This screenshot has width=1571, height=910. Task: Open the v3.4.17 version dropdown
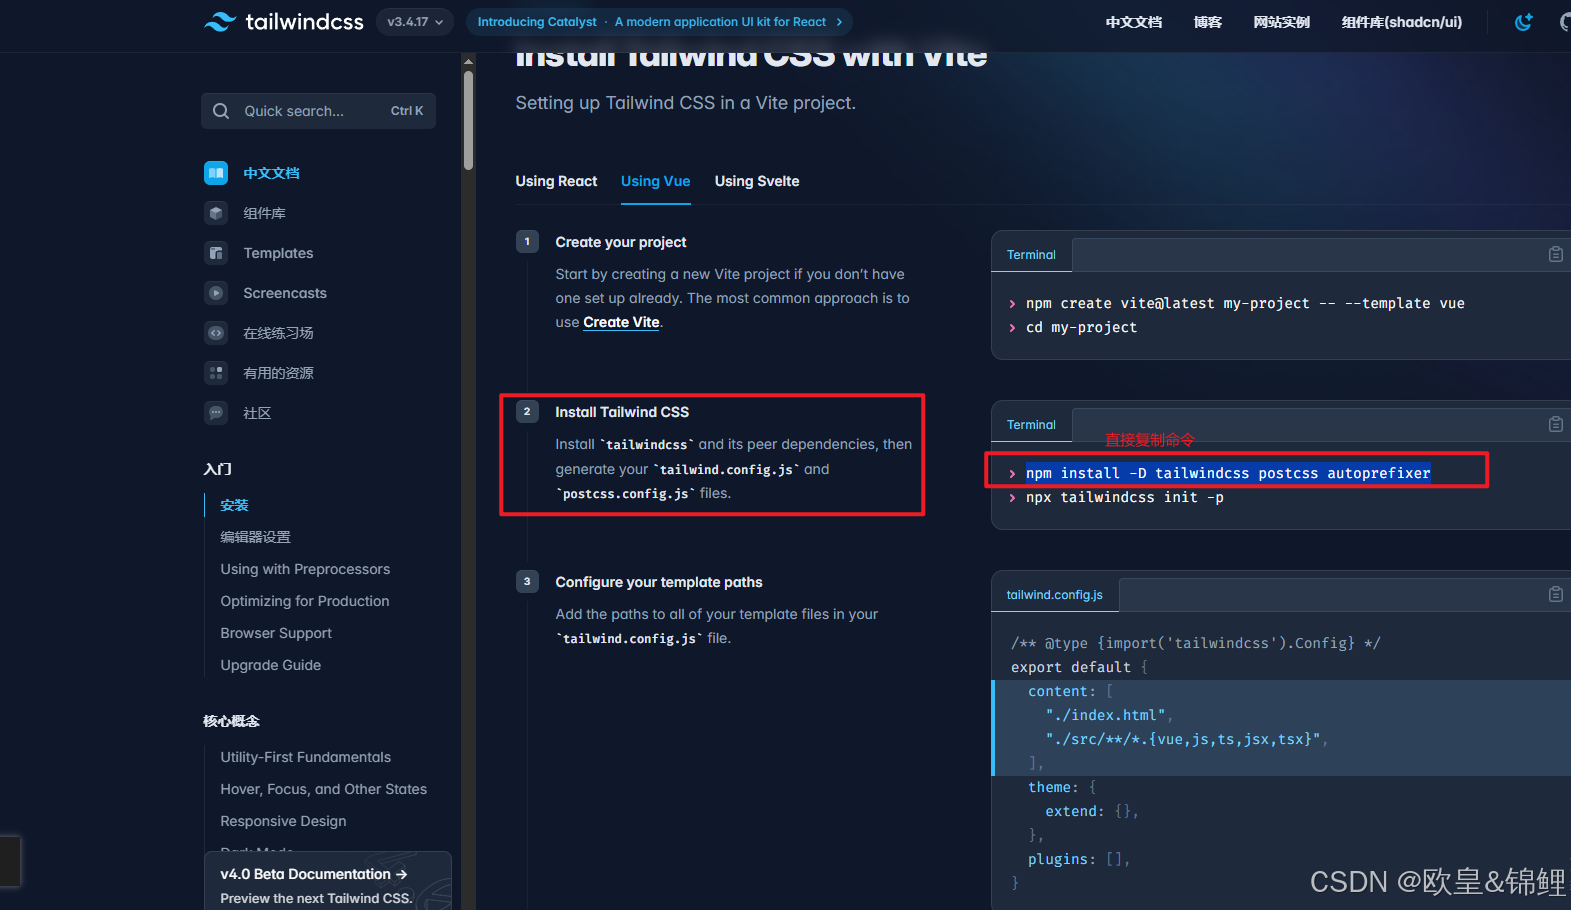tap(415, 21)
